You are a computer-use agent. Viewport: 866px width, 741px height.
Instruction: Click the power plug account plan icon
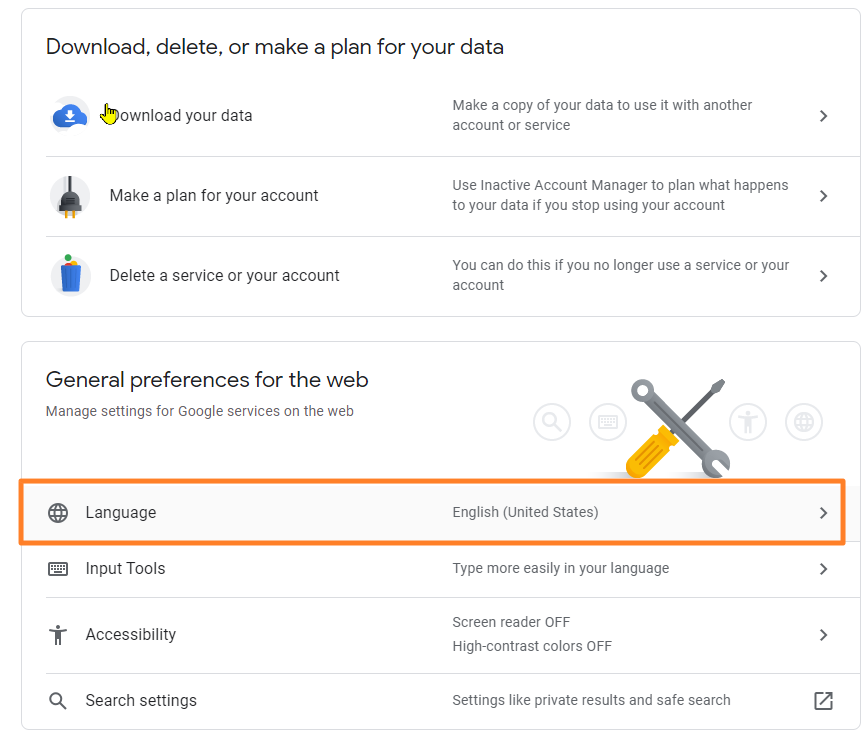point(70,196)
